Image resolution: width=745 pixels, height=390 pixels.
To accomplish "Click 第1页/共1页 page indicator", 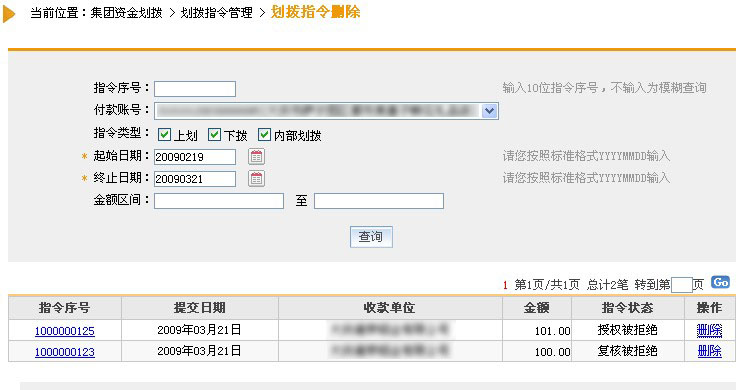I will (547, 285).
